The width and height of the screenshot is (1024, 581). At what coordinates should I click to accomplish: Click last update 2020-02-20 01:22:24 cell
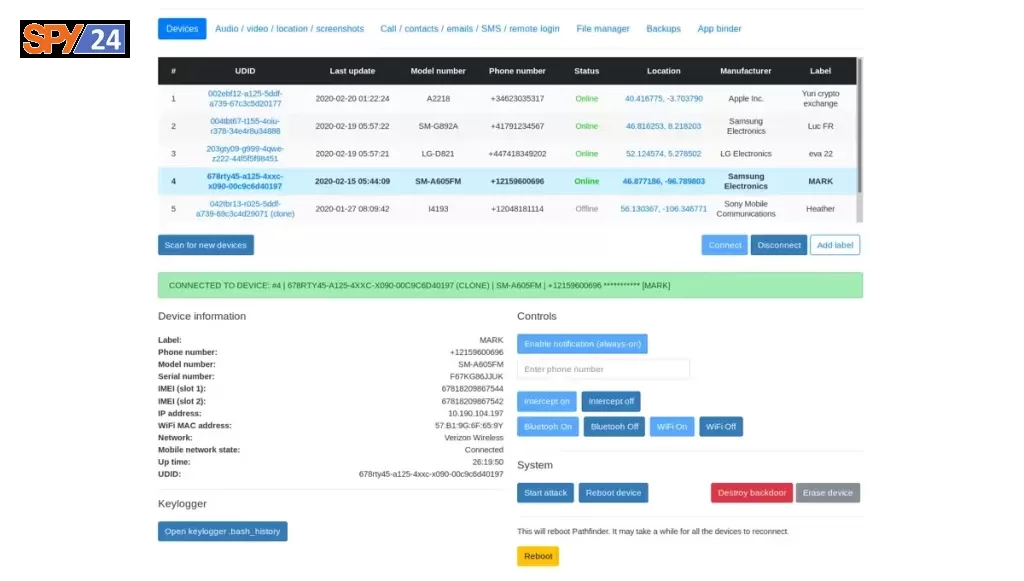click(352, 99)
